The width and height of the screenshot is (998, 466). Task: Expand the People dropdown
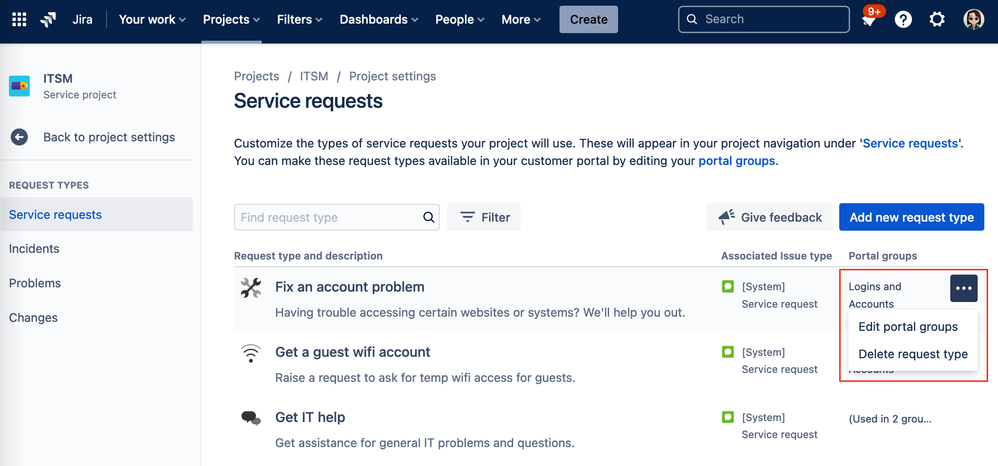pyautogui.click(x=460, y=20)
